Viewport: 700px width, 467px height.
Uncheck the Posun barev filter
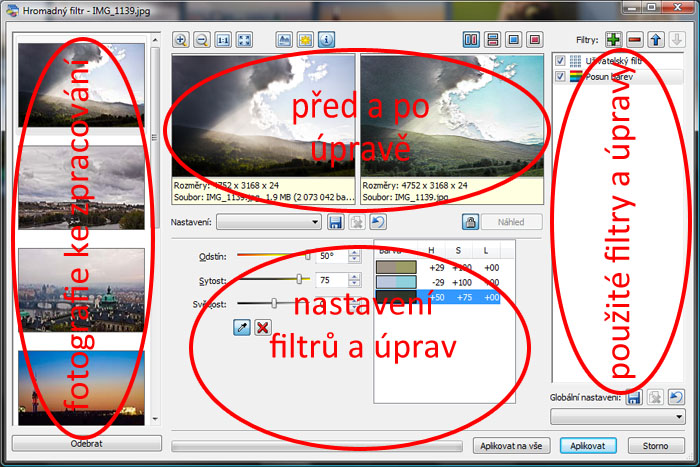point(561,78)
